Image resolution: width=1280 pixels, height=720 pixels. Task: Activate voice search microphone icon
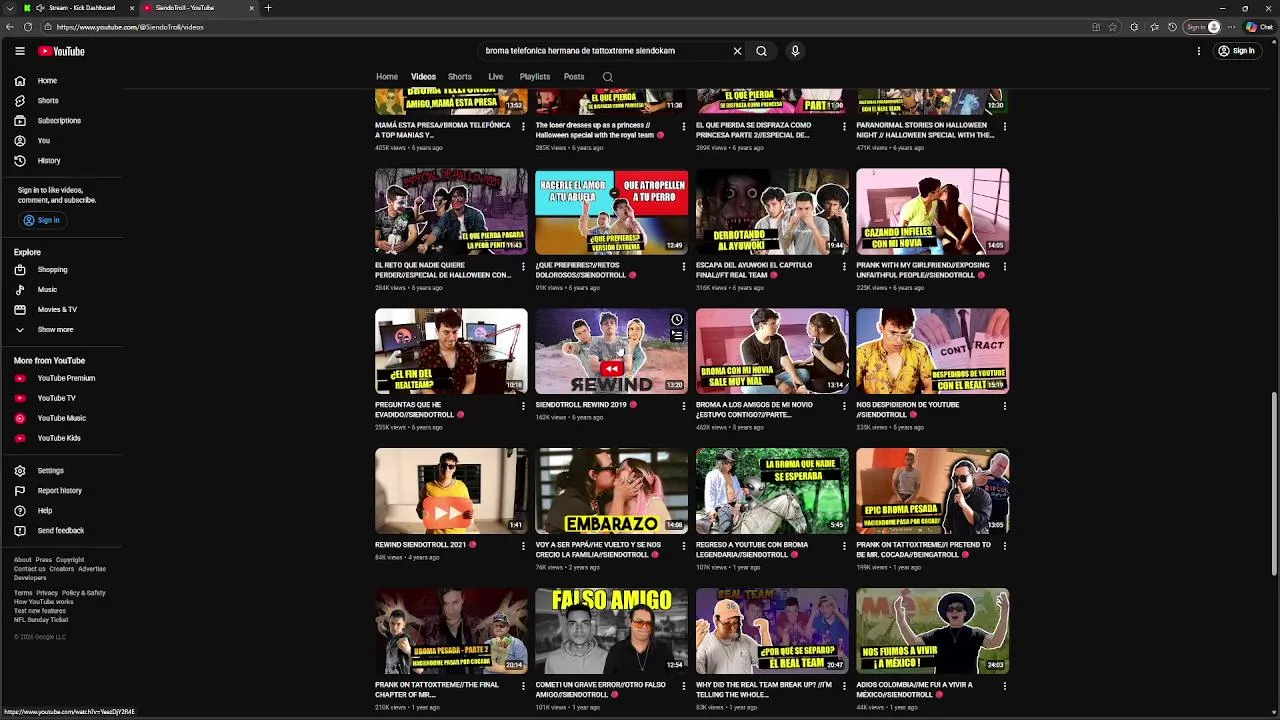pos(795,51)
